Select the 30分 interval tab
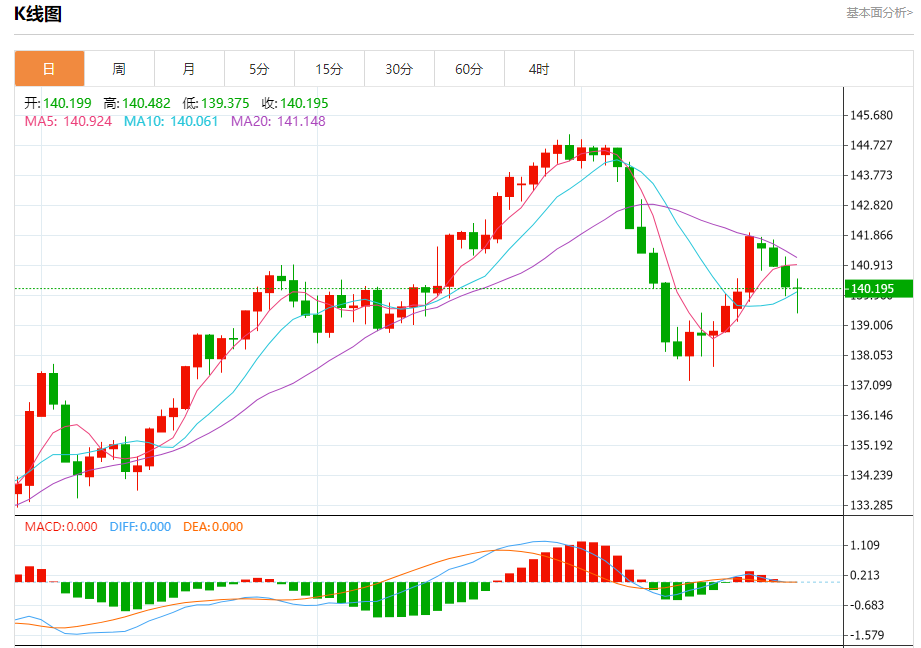This screenshot has width=921, height=648. [399, 69]
